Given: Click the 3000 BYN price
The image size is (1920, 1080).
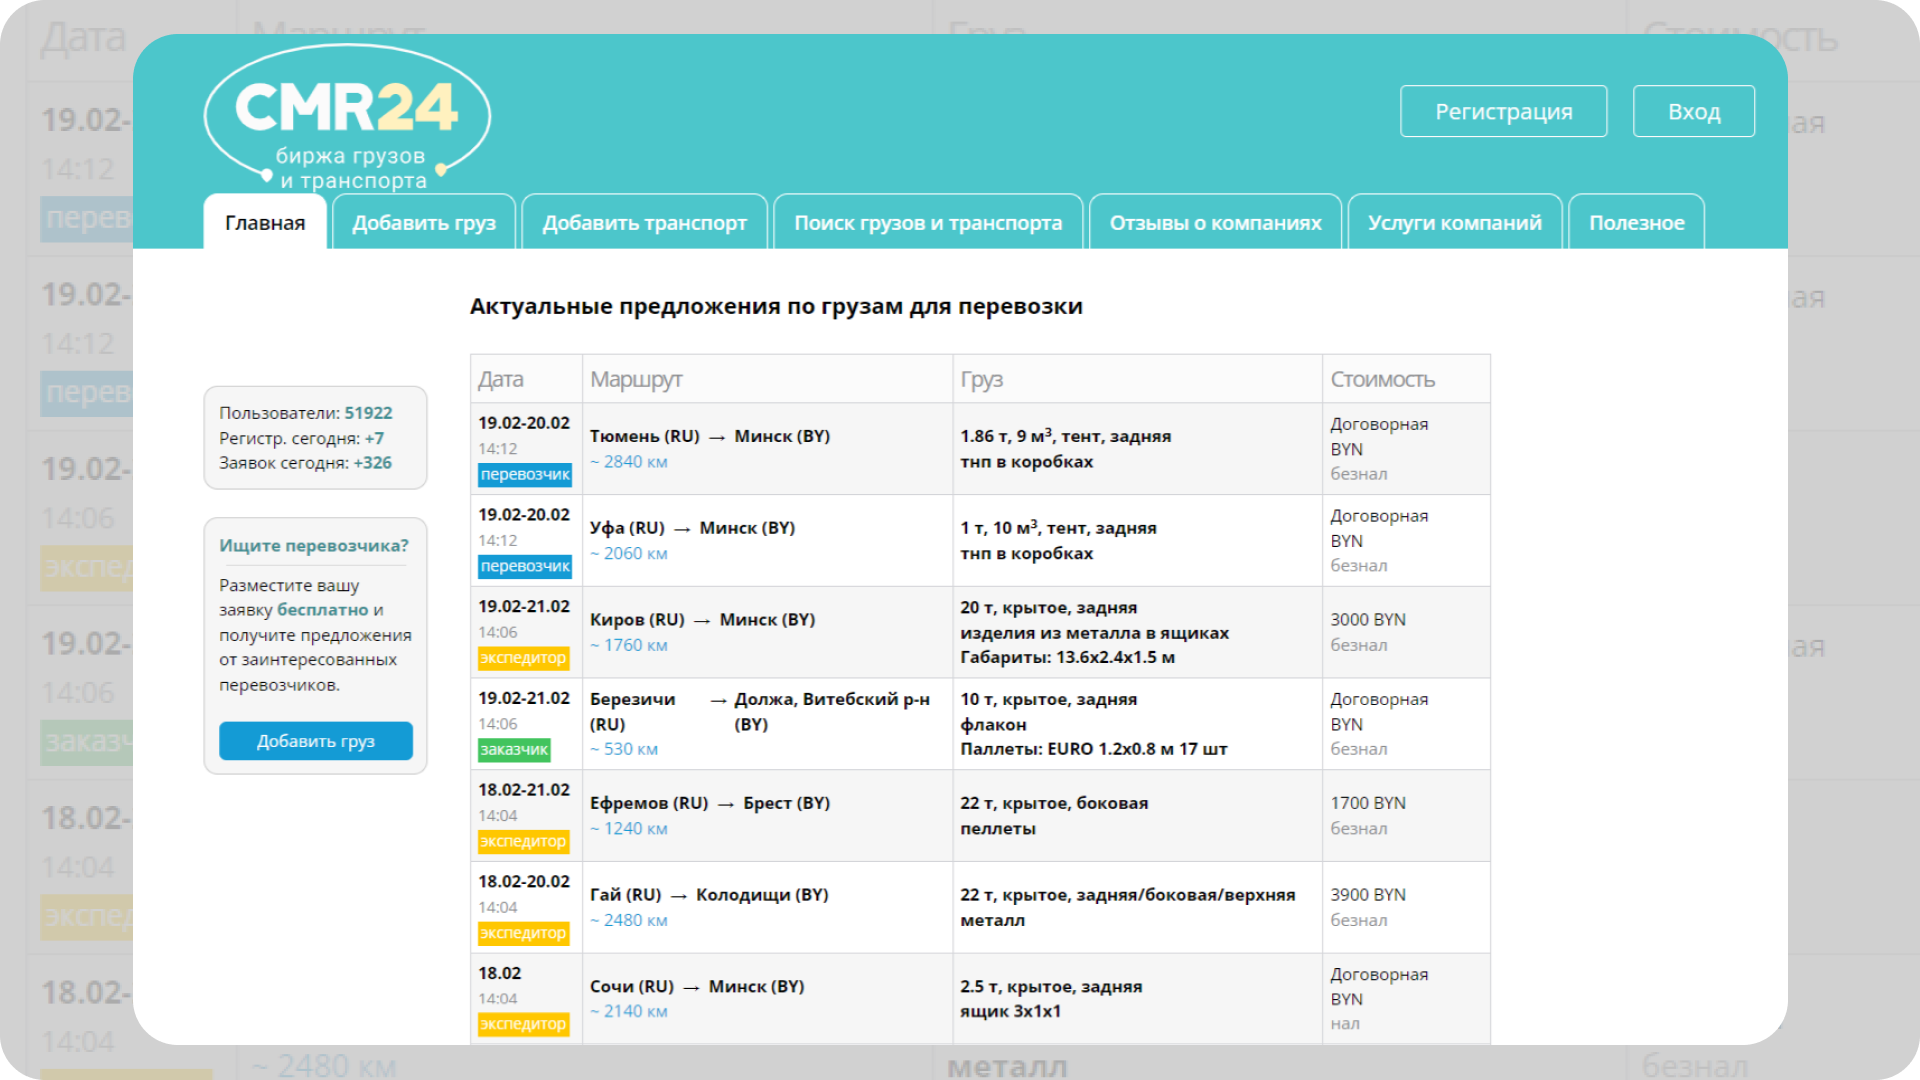Looking at the screenshot, I should click(1367, 620).
